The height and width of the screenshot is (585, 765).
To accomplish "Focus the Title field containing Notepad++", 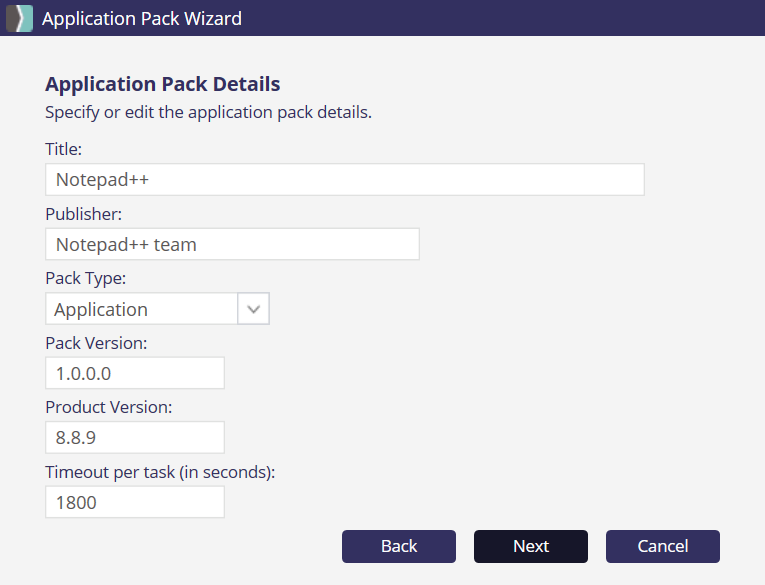I will pos(344,180).
